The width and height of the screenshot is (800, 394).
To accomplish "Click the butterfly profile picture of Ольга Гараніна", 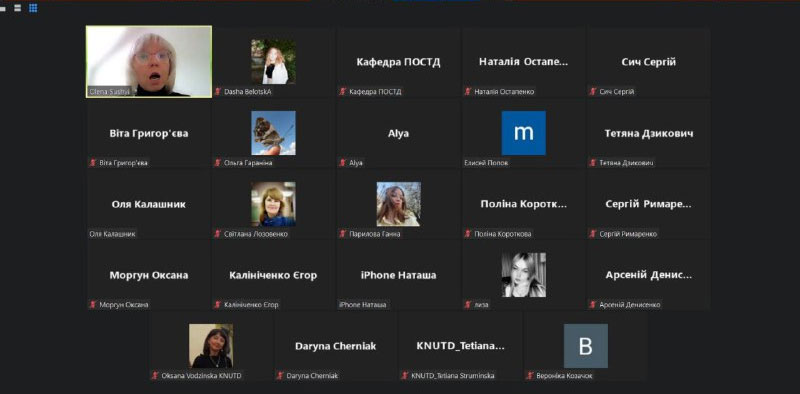I will [x=273, y=133].
